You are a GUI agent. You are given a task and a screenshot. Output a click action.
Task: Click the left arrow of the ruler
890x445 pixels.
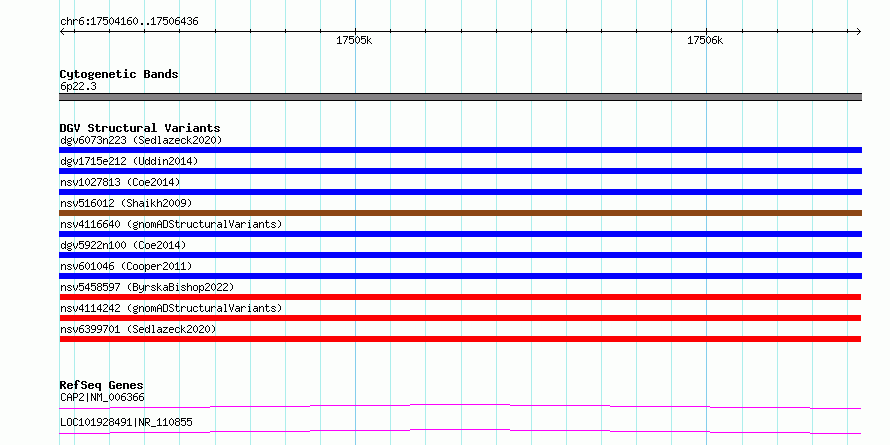63,31
